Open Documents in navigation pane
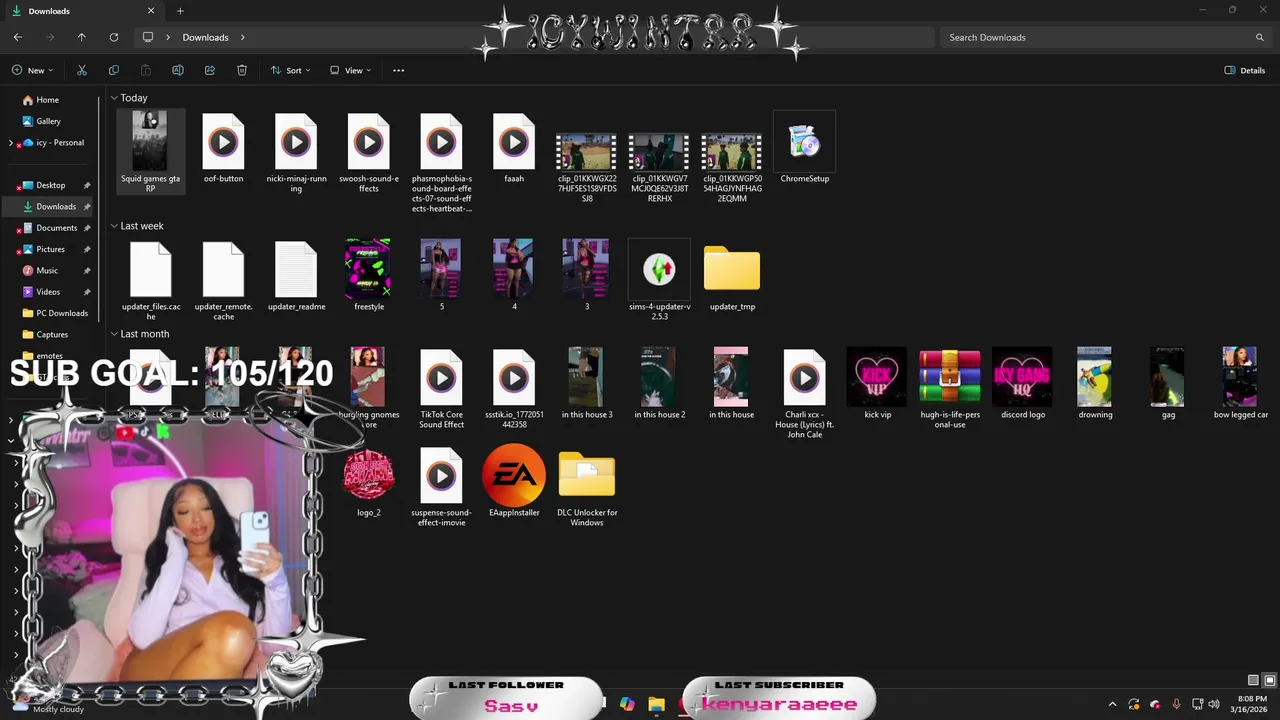This screenshot has width=1280, height=720. pos(50,228)
